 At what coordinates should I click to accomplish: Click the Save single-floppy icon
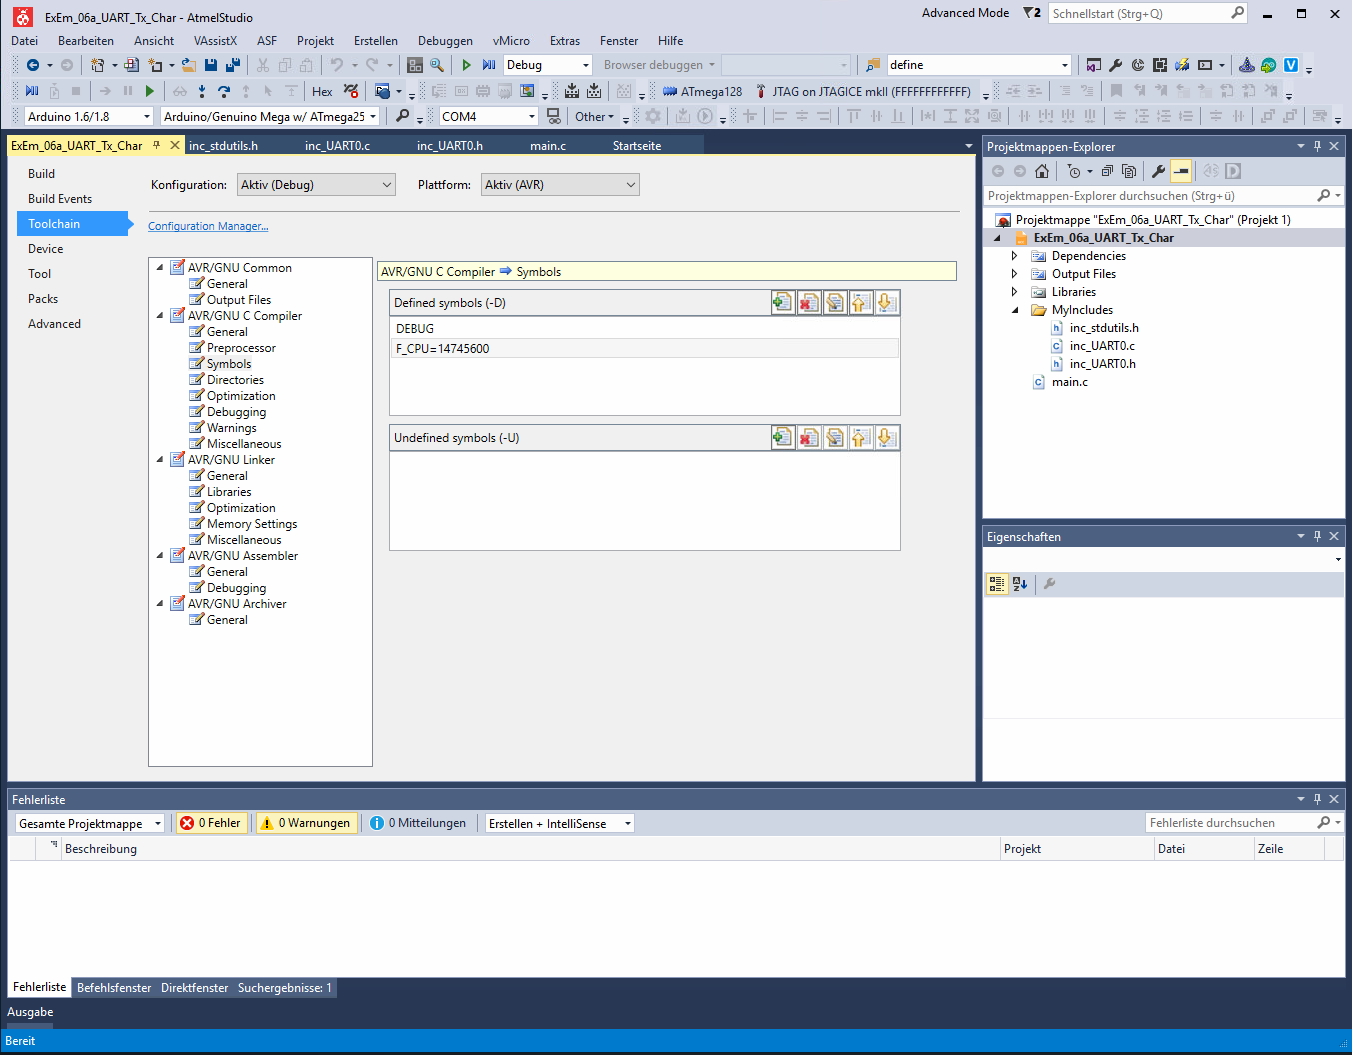[x=211, y=65]
